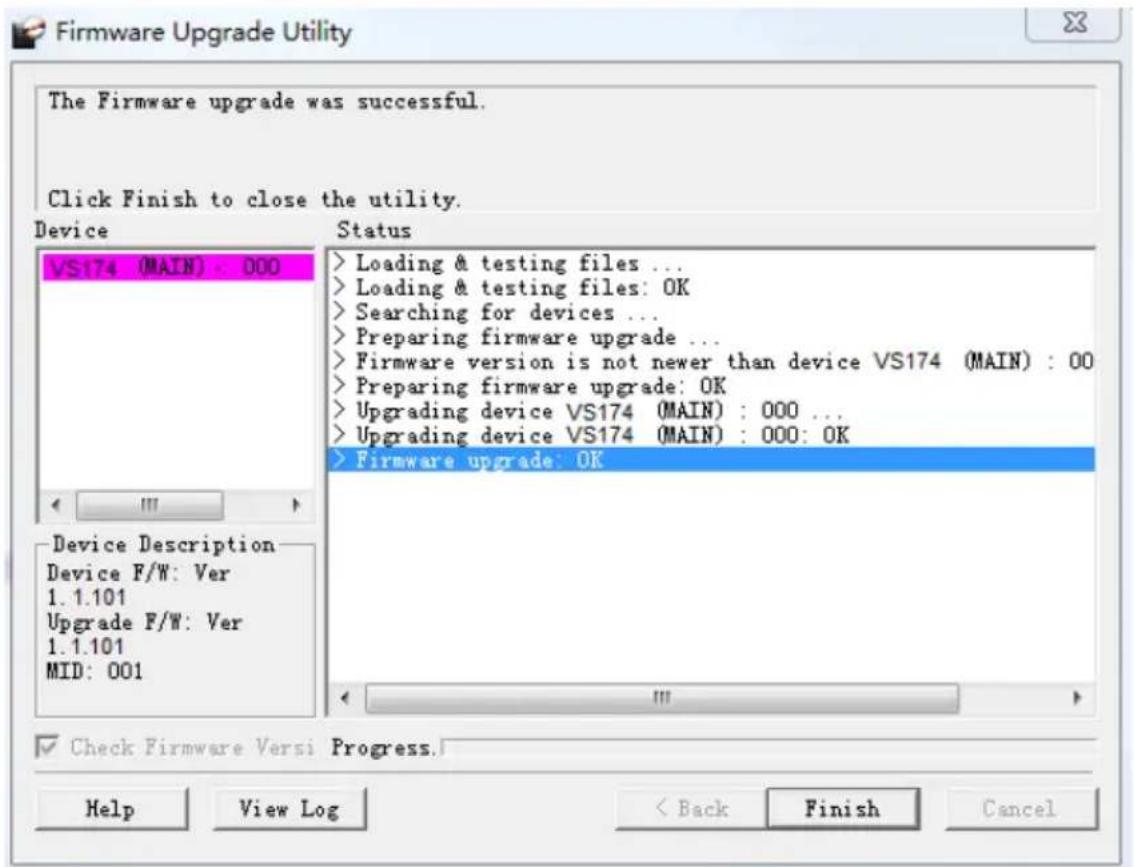Click the Status log horizontal scrollbar thumb
The height and width of the screenshot is (867, 1134).
pyautogui.click(x=662, y=698)
